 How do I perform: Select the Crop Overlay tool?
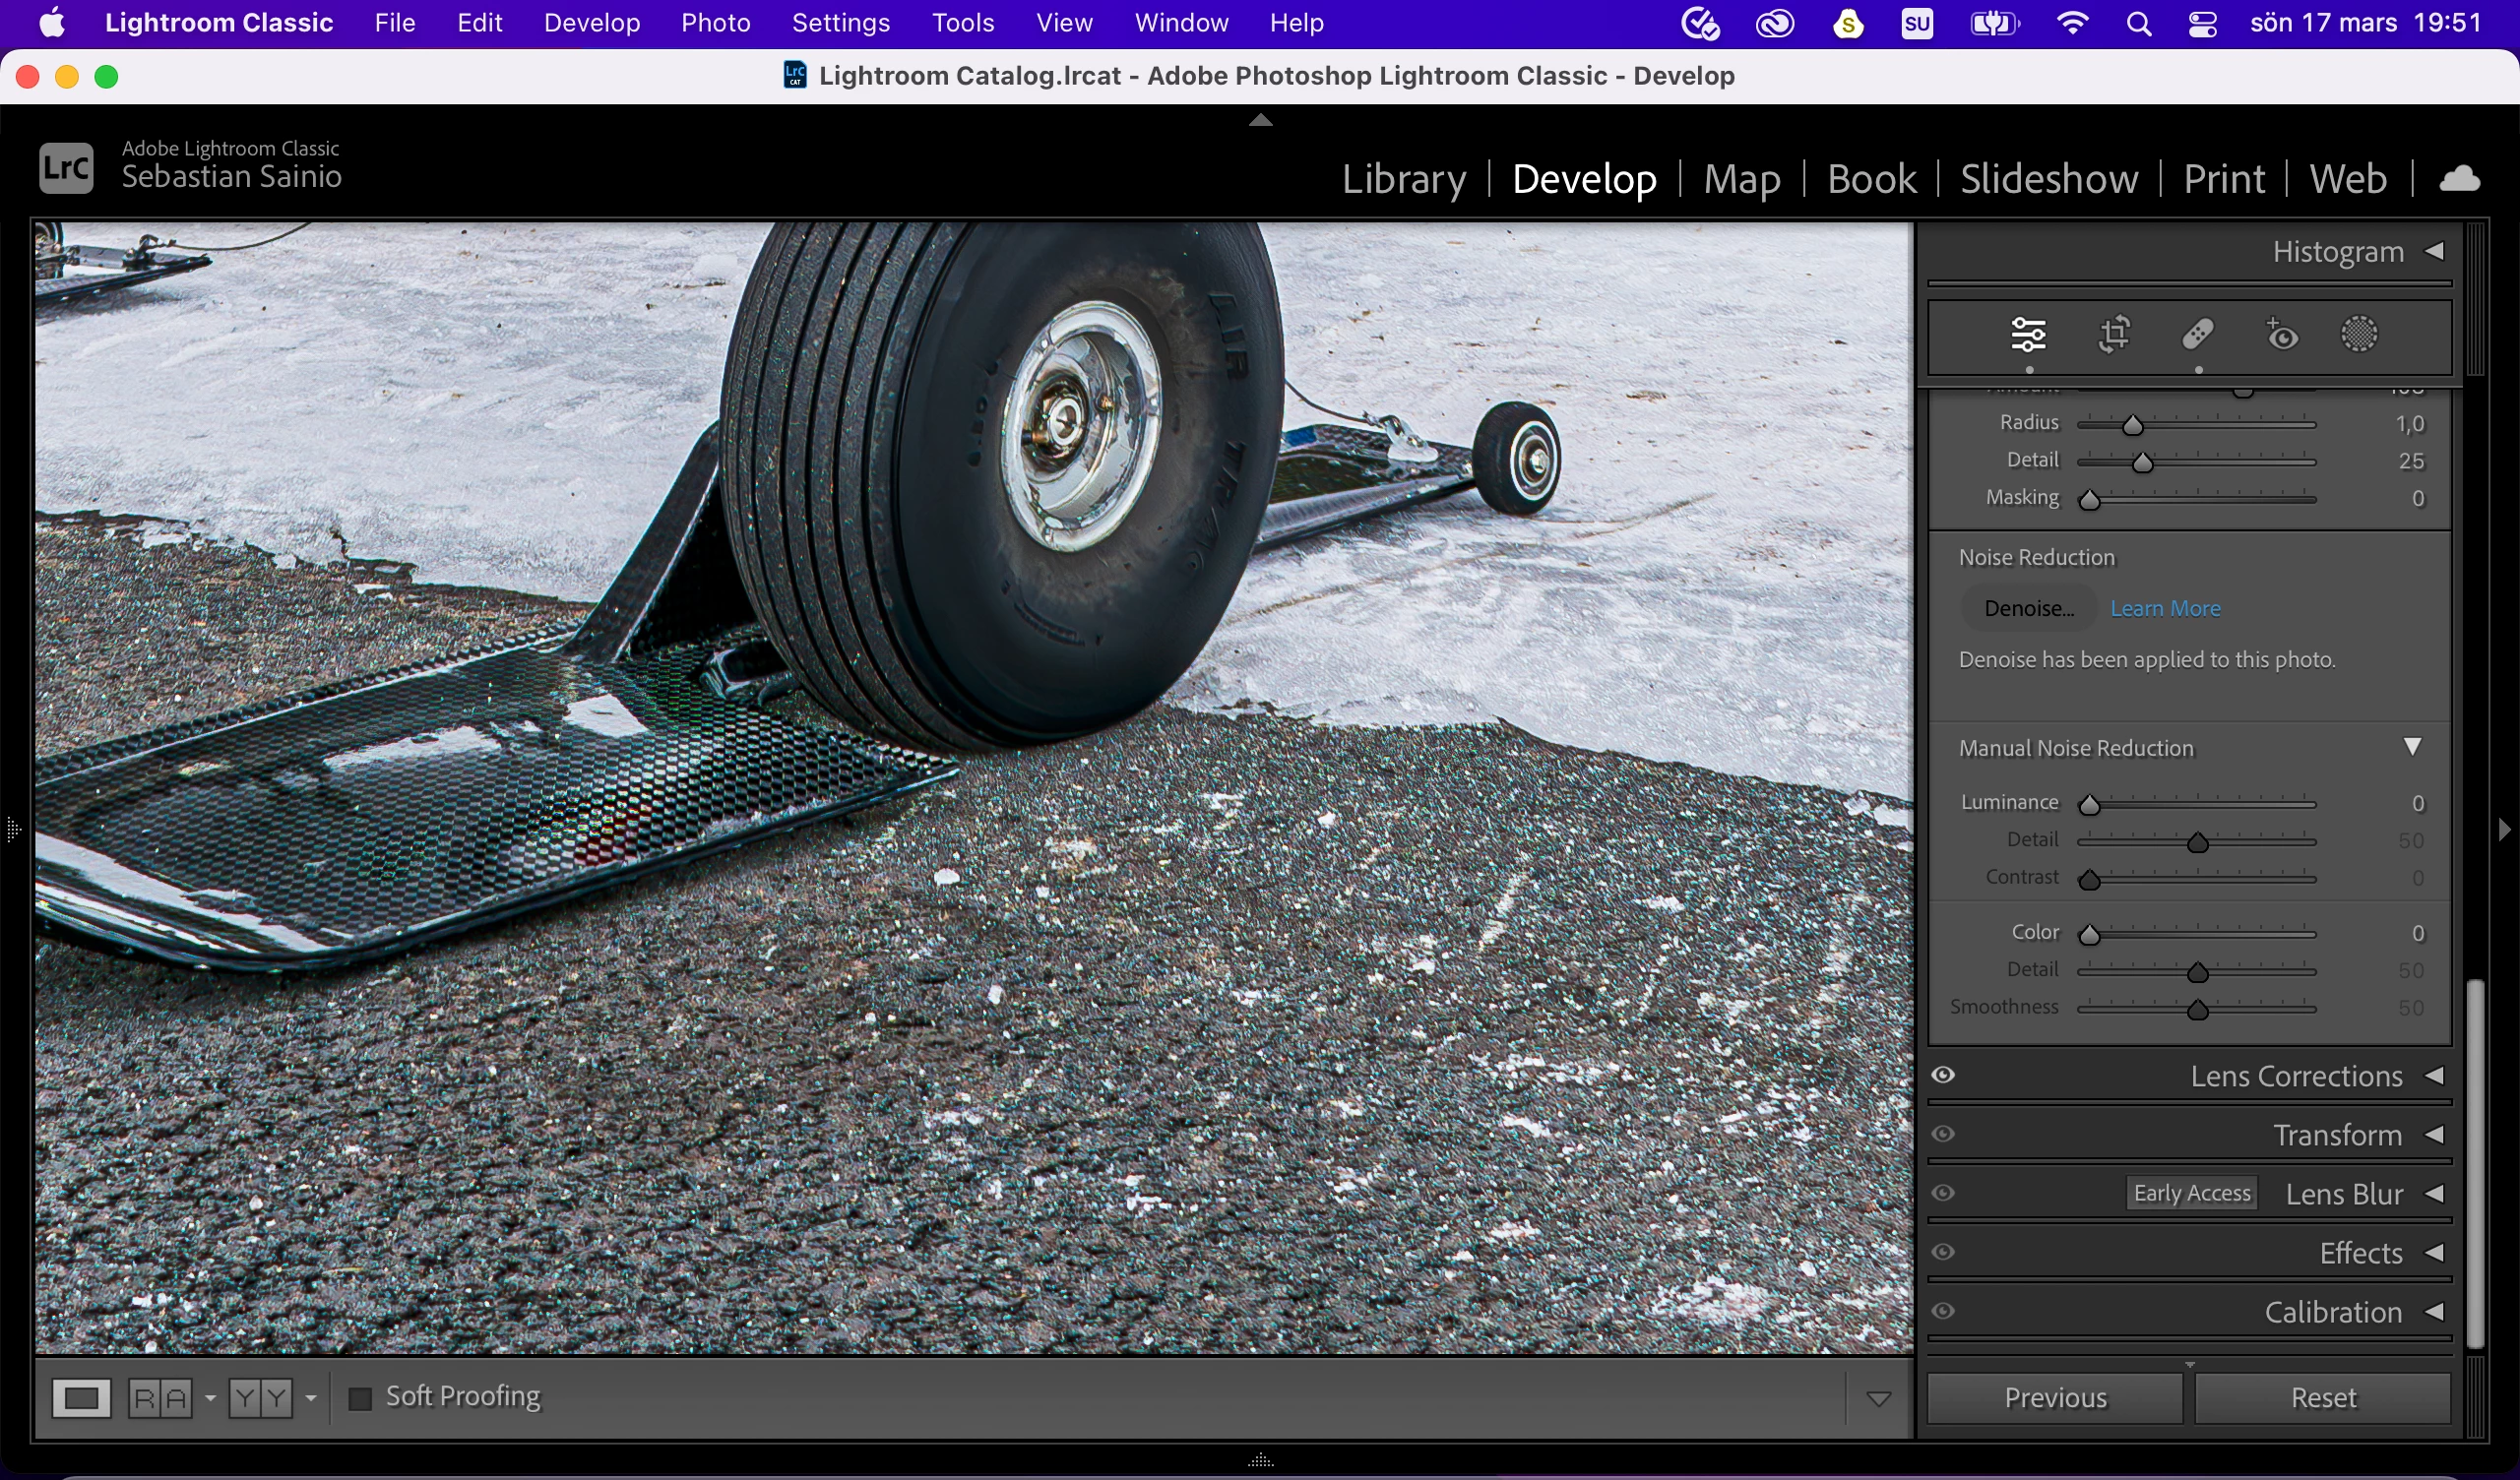(2113, 335)
